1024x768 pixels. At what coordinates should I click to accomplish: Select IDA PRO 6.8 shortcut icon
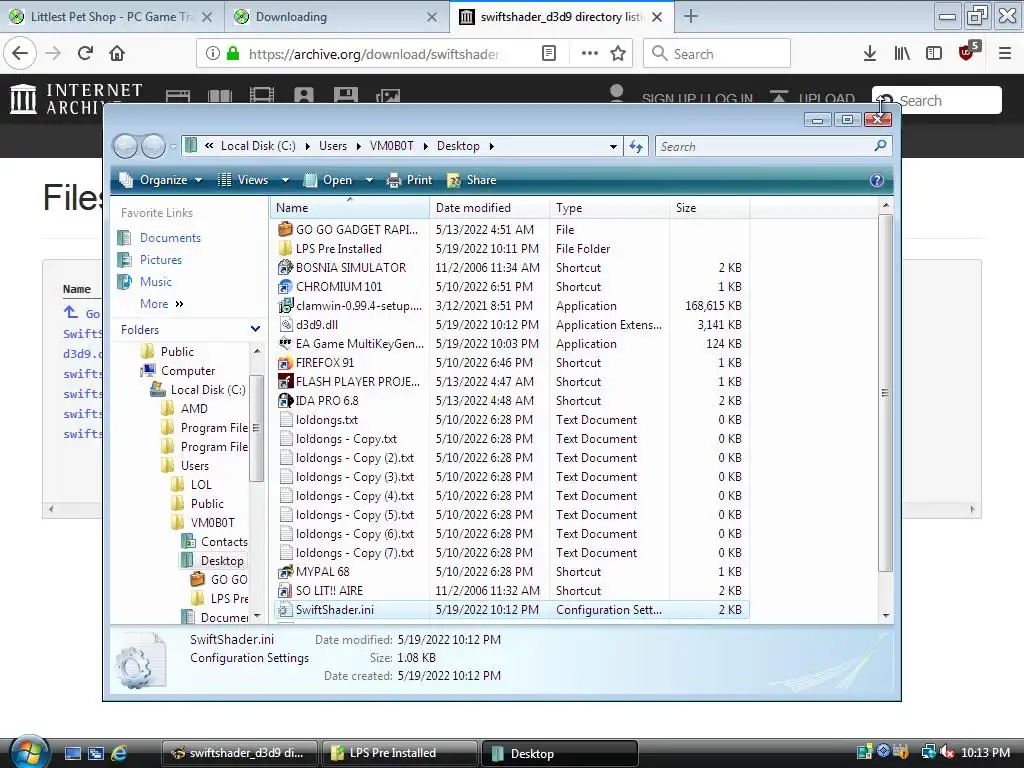pos(285,400)
